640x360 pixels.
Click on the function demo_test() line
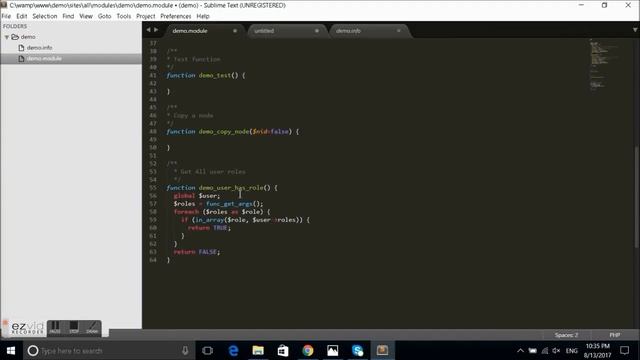tap(206, 76)
